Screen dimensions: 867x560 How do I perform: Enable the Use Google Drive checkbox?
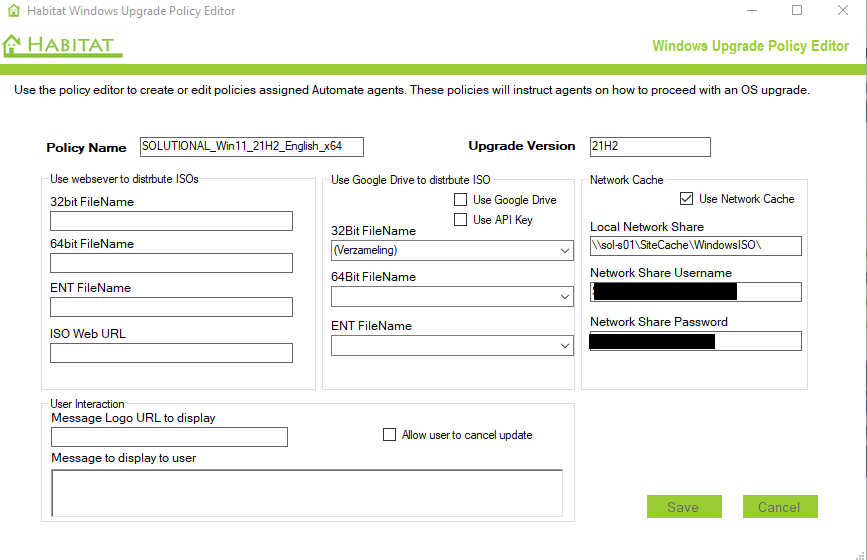point(460,200)
